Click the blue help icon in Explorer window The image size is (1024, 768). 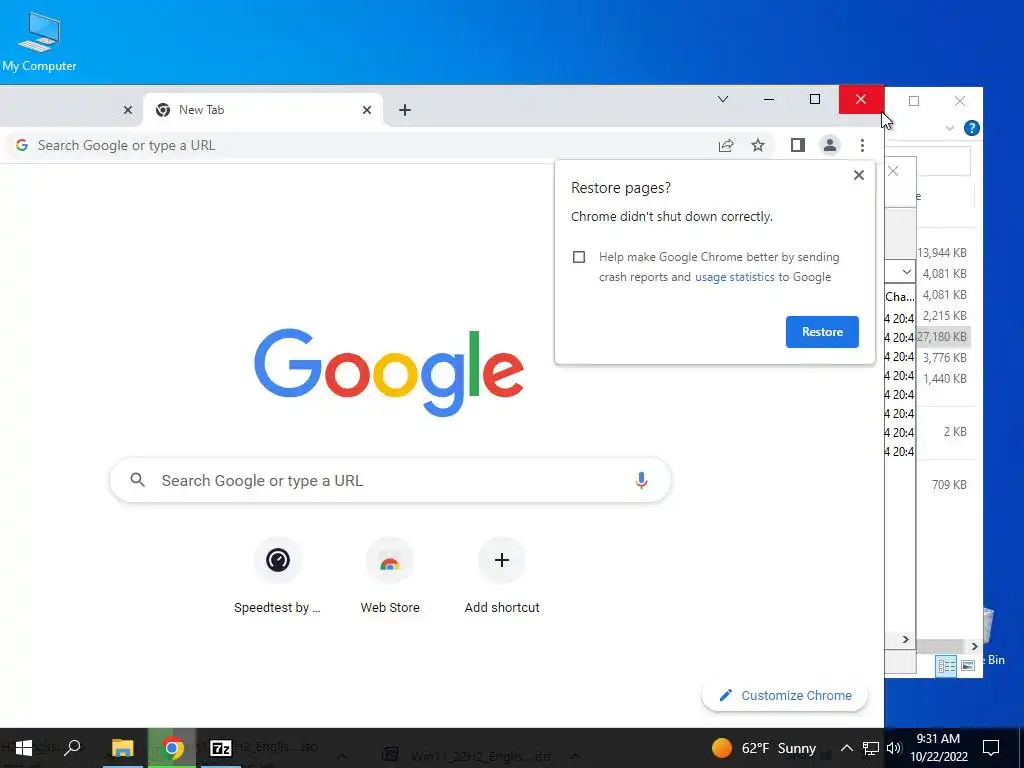[x=971, y=128]
